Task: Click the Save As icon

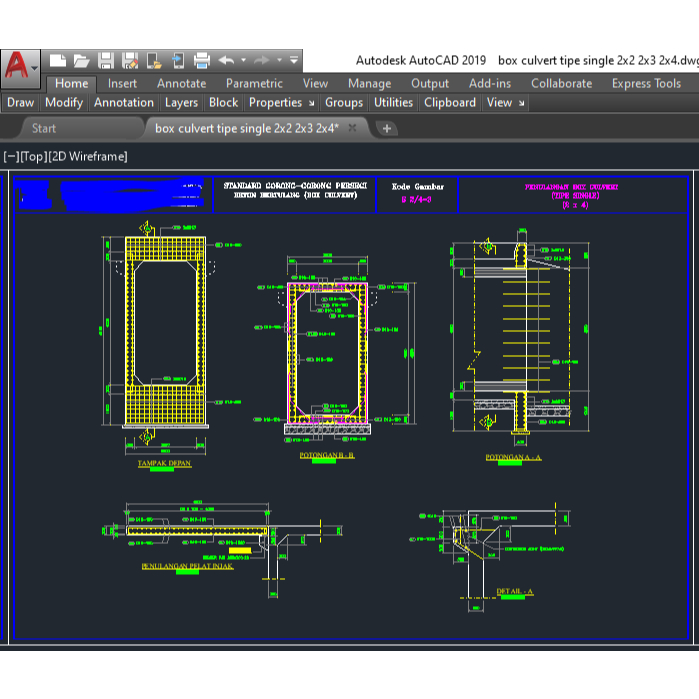Action: pos(130,61)
